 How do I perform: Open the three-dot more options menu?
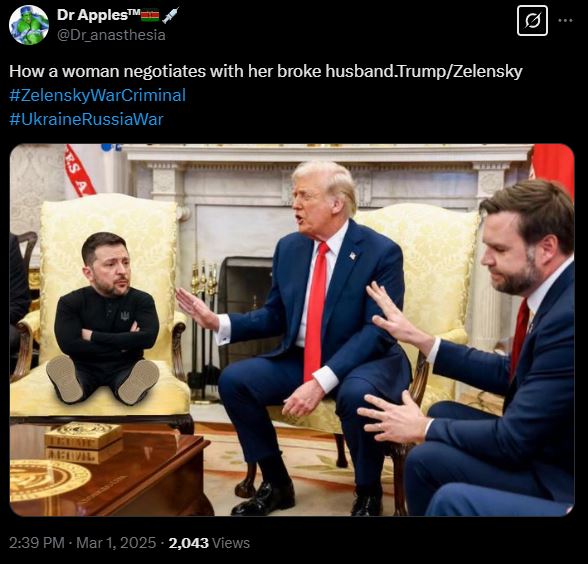coord(566,20)
